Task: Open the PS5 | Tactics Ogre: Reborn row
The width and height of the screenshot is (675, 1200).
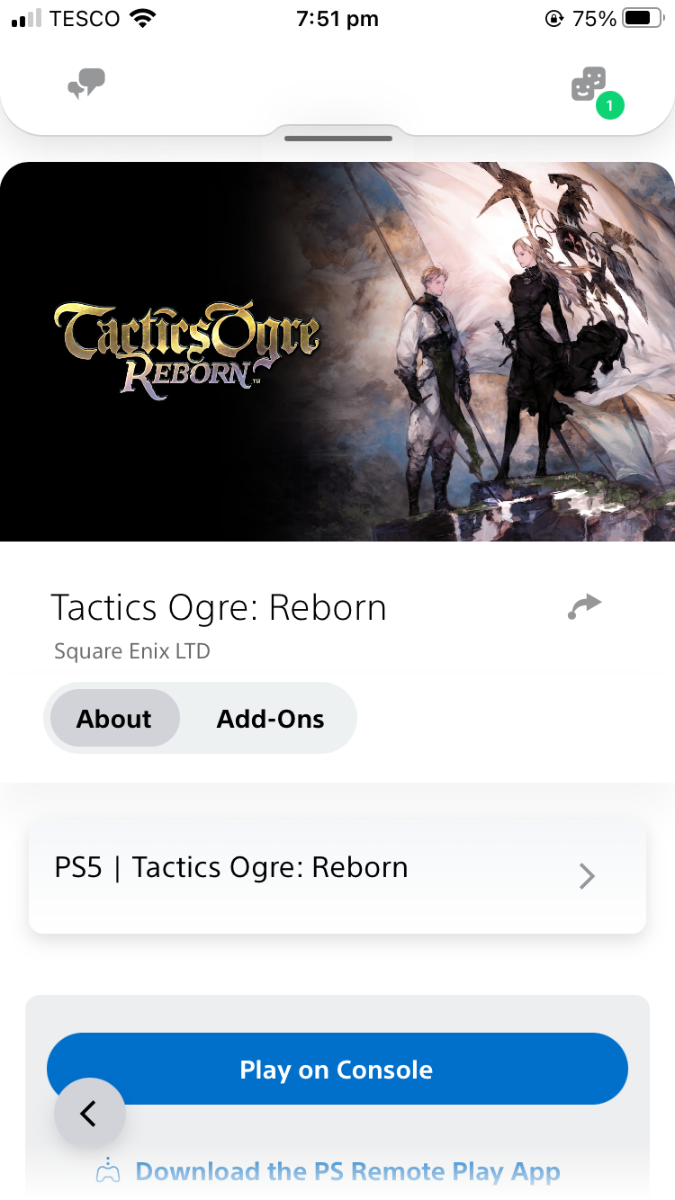Action: 337,877
